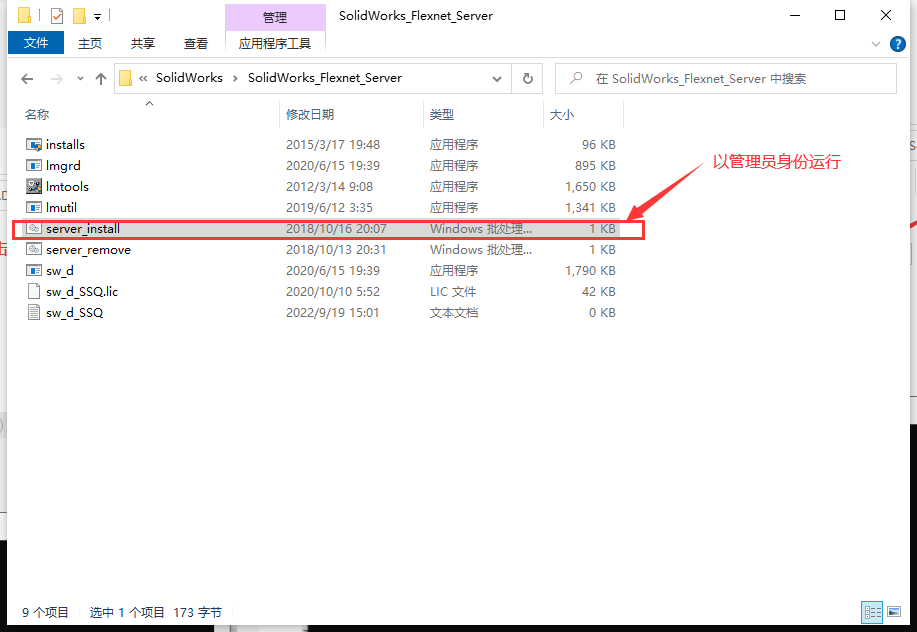Sort files by 大小 column
Screen dimensions: 917x632
coord(562,115)
